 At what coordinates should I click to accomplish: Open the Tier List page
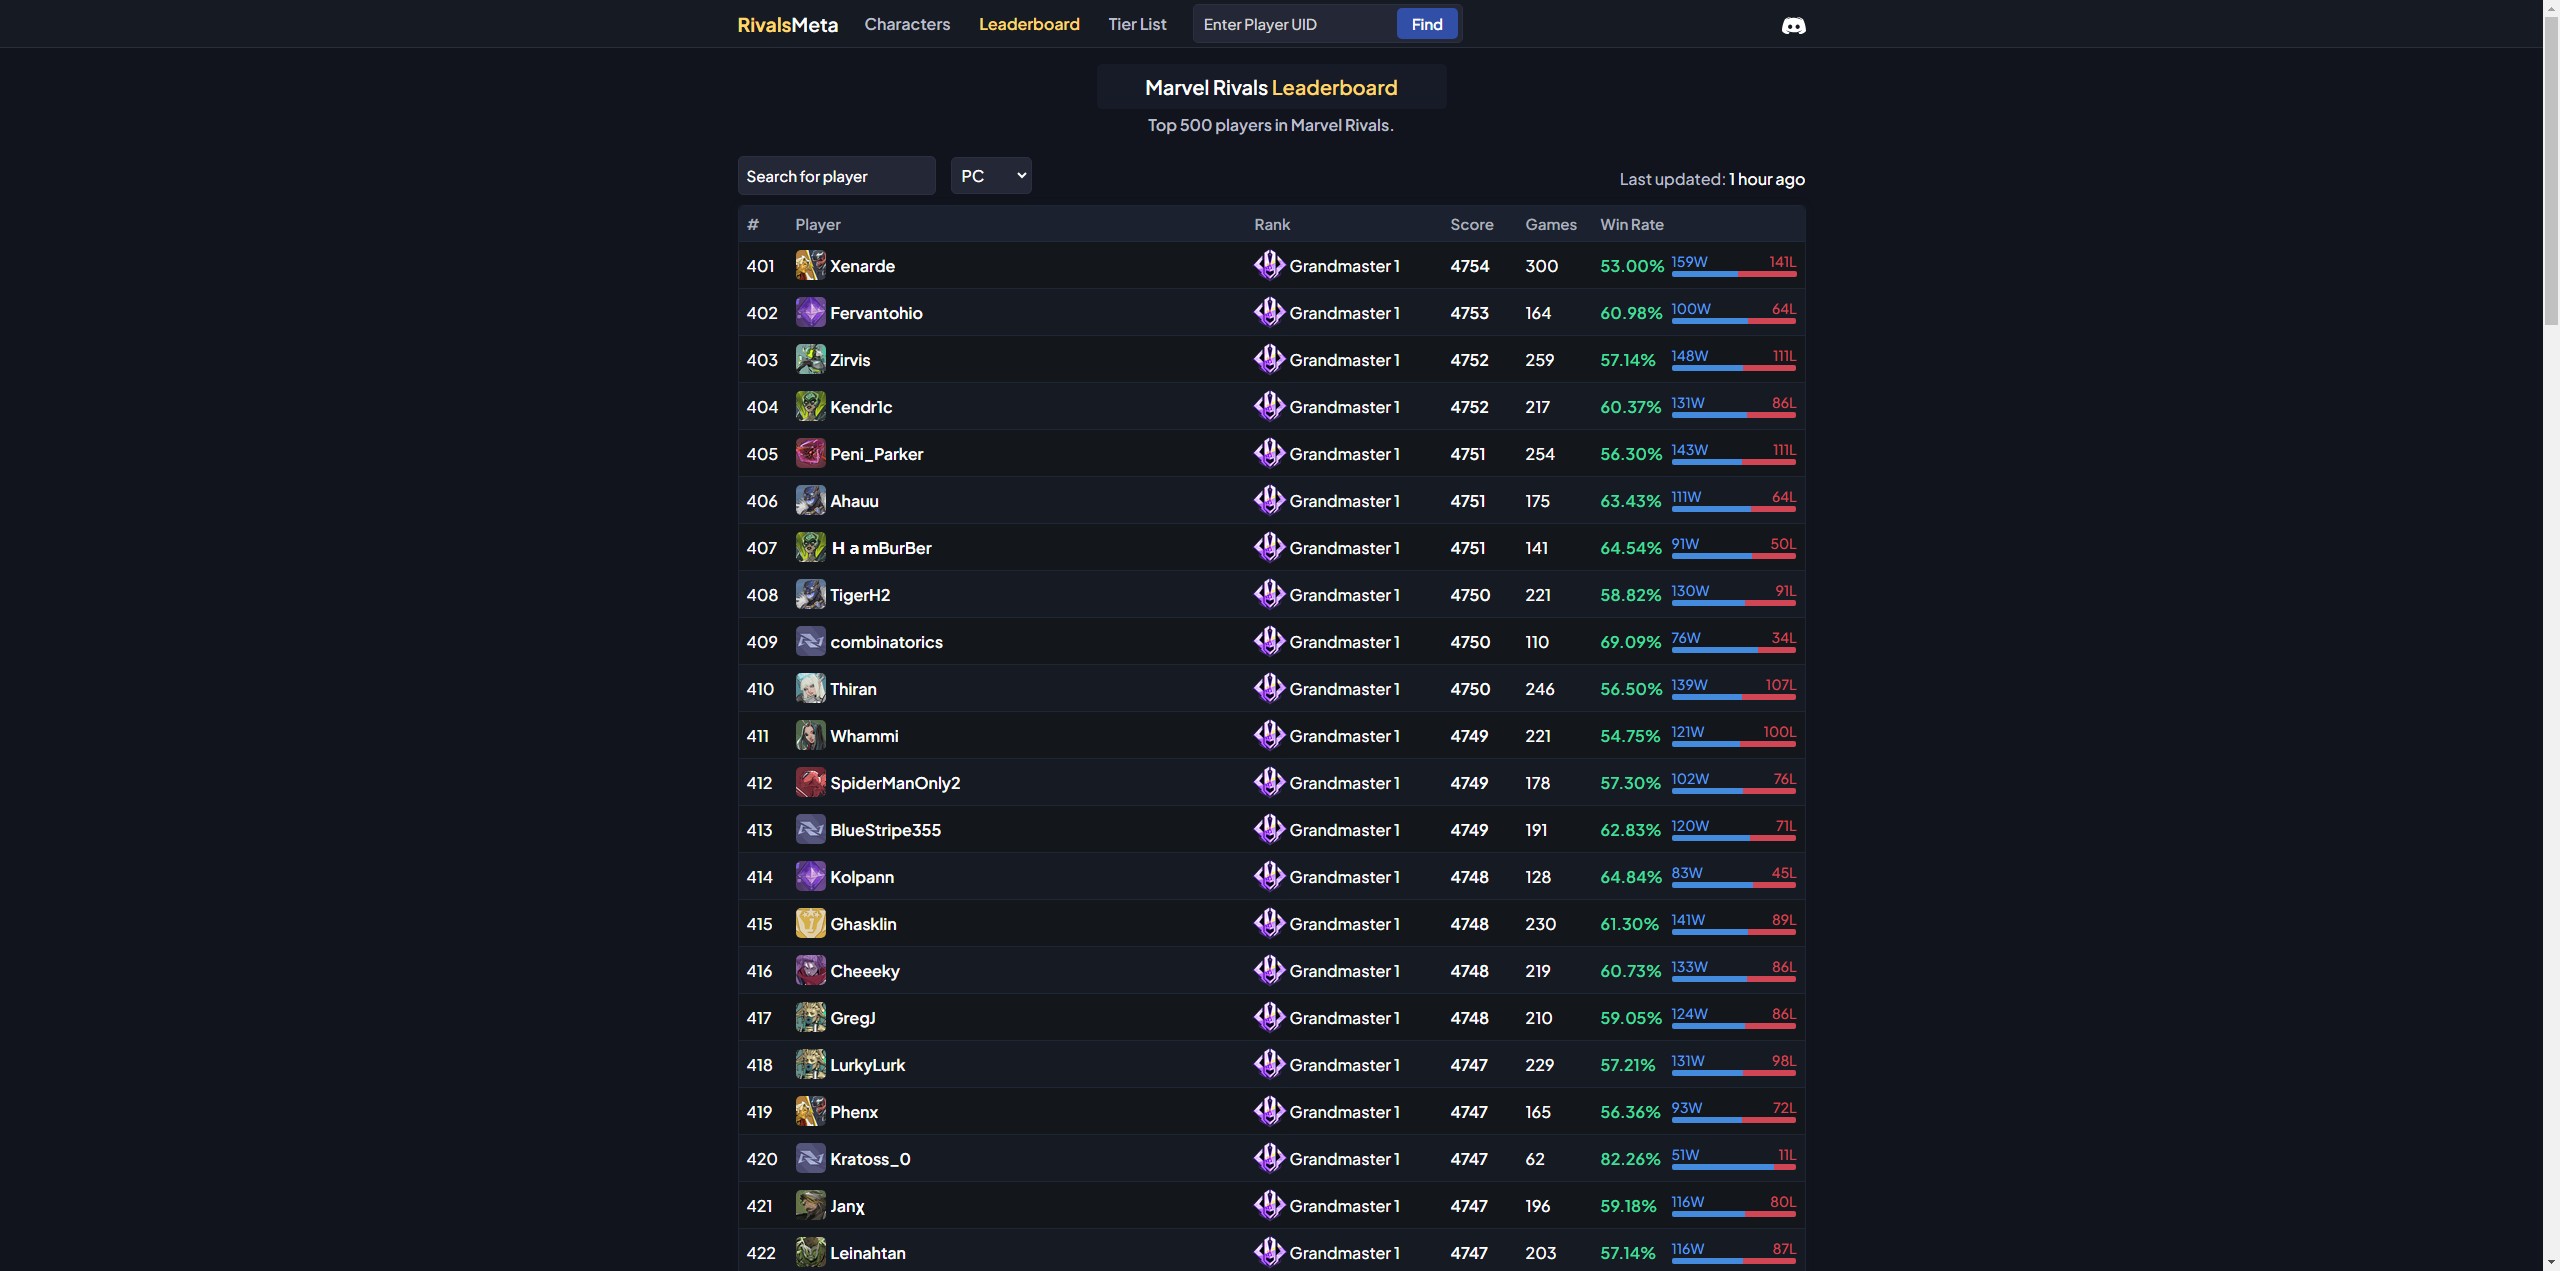(x=1135, y=24)
